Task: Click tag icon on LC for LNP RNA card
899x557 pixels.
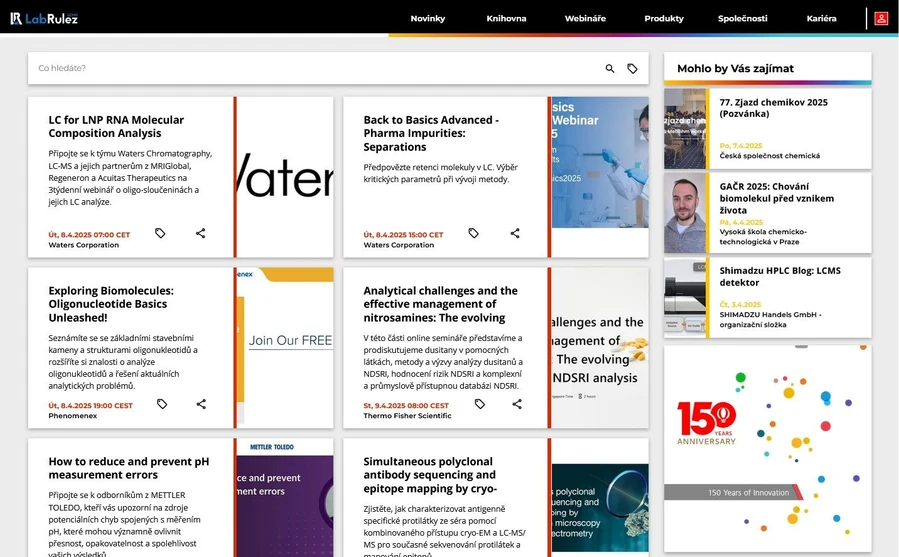Action: 160,233
